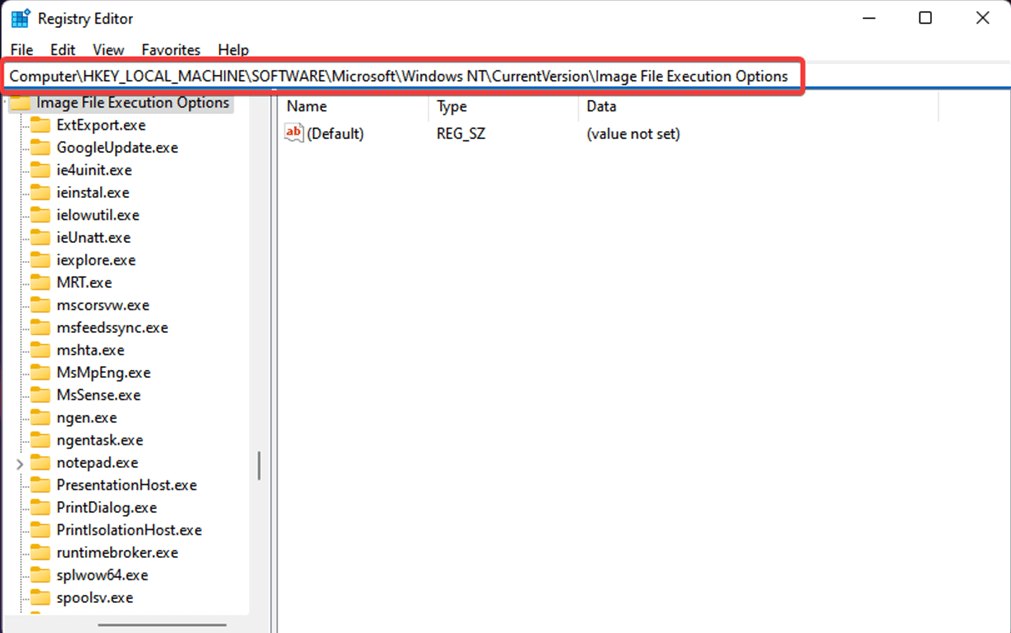Screen dimensions: 1011x633
Task: Click the msfeedssync.exe folder icon
Action: [x=40, y=327]
